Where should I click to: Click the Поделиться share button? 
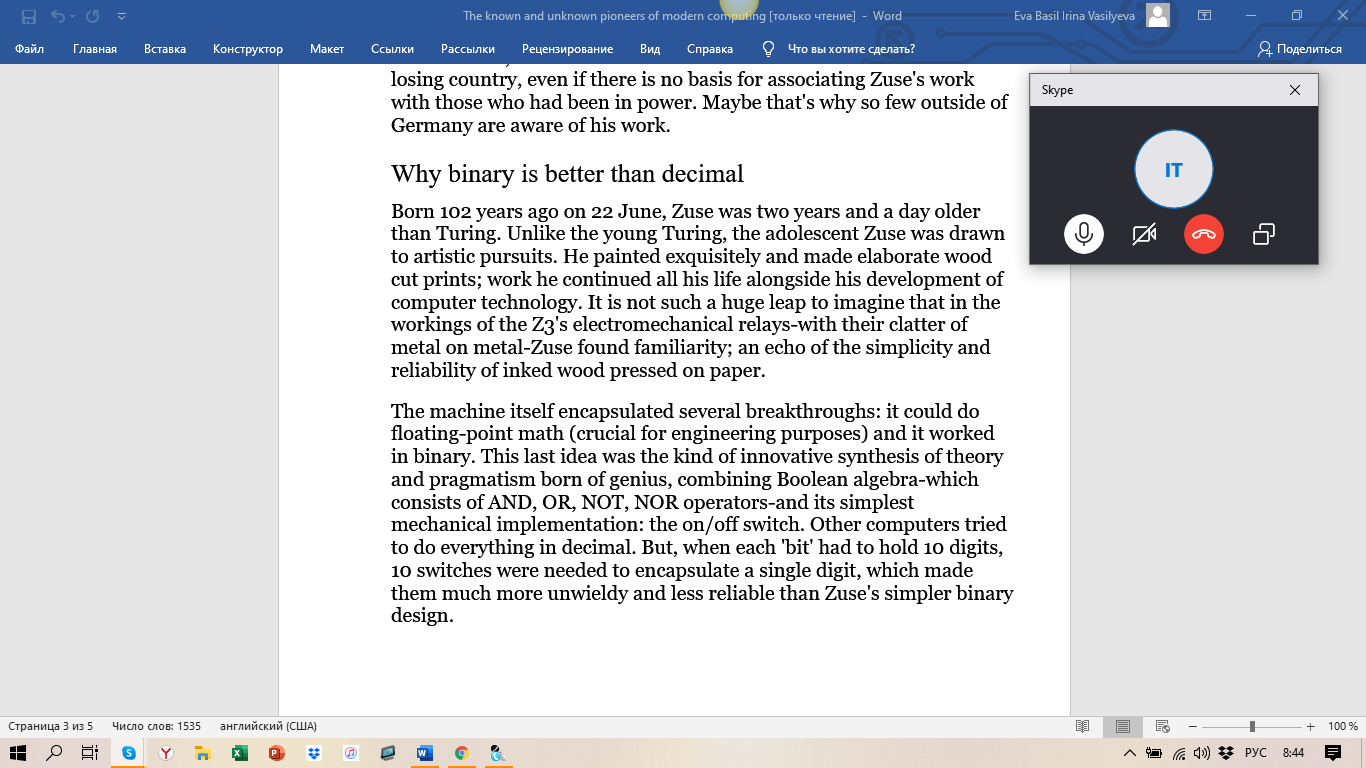pyautogui.click(x=1300, y=49)
